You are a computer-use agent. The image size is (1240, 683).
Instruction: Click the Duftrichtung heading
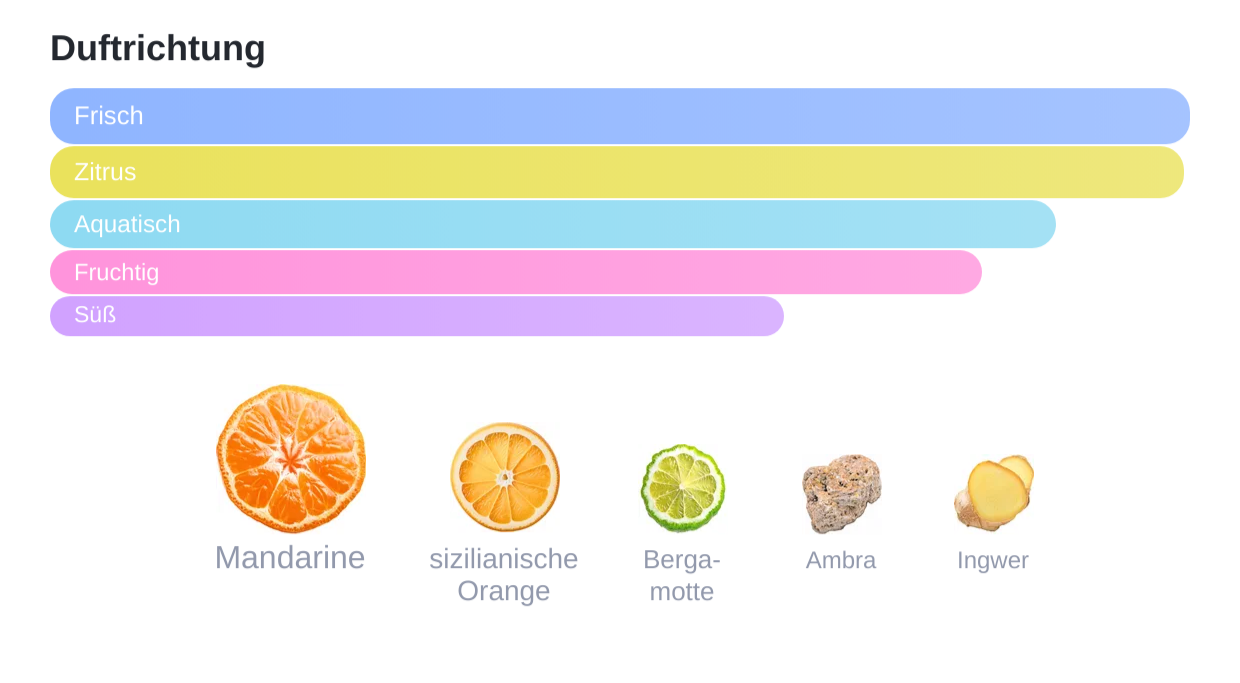coord(158,48)
